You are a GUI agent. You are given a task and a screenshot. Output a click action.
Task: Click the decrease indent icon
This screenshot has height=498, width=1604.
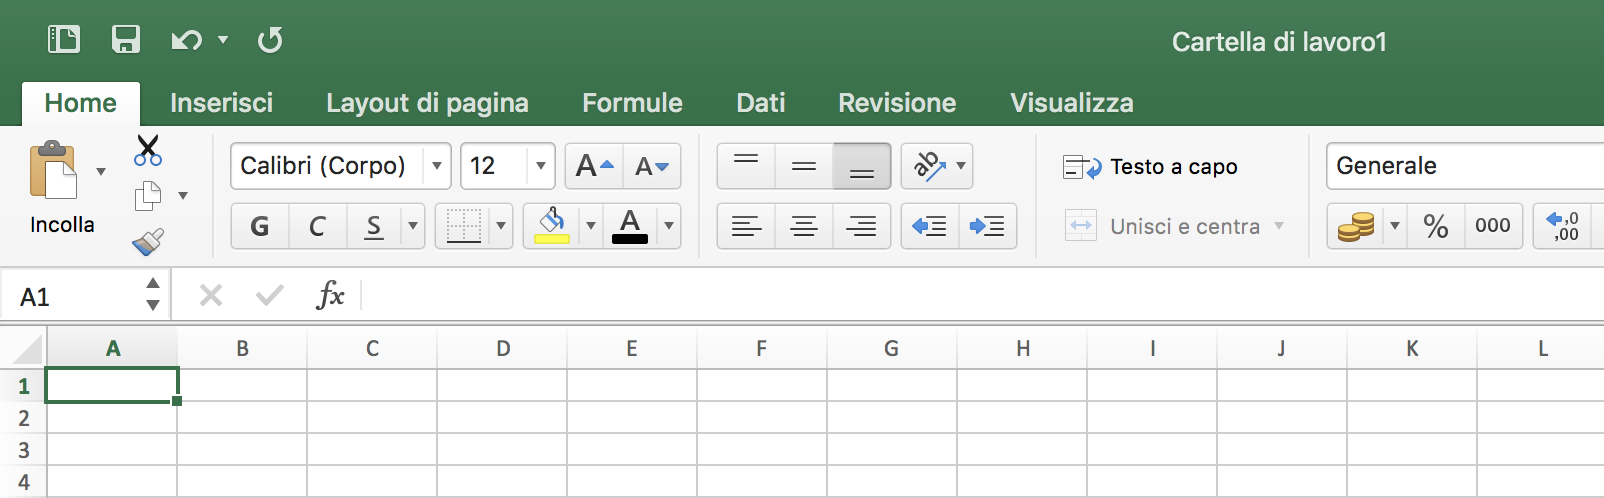(930, 227)
